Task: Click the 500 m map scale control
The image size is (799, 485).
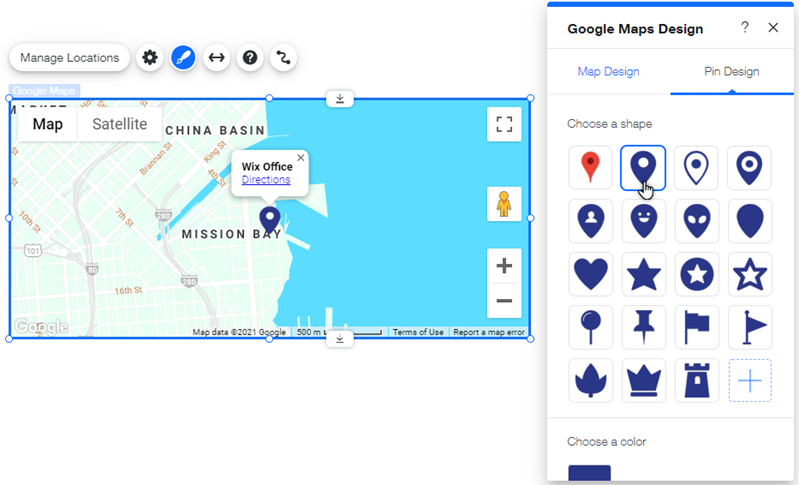Action: point(339,332)
